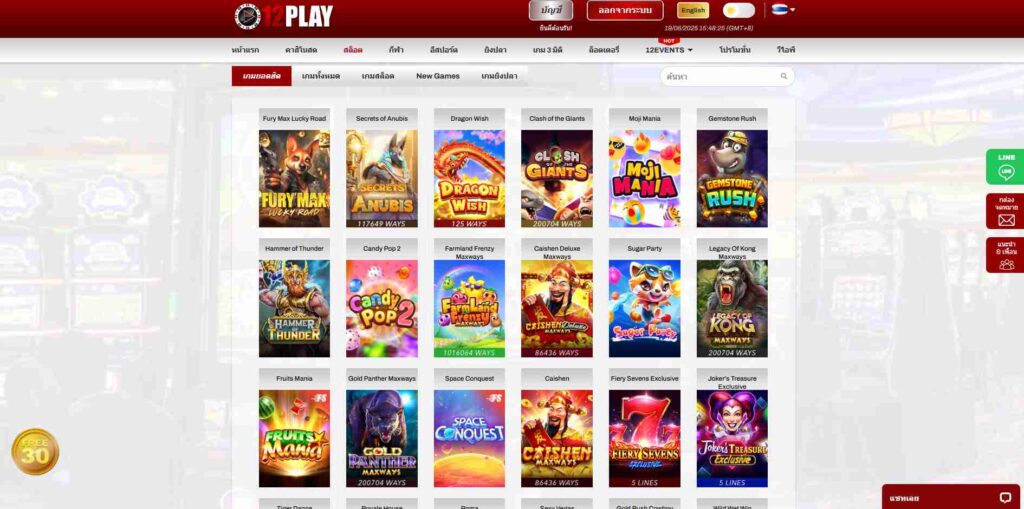The image size is (1024, 509).
Task: Click the ออกจากระบบ logout button
Action: coord(625,10)
